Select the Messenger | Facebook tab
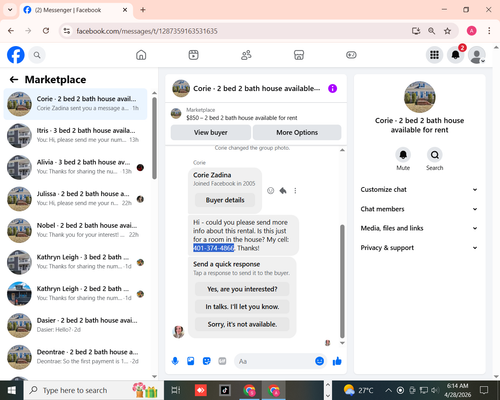Image resolution: width=500 pixels, height=400 pixels. 76,10
